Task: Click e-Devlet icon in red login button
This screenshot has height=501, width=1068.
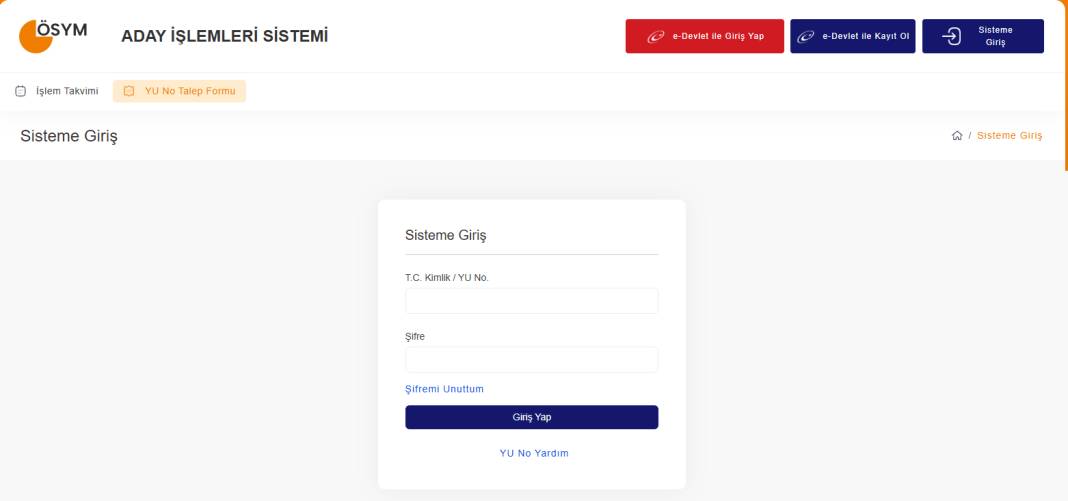Action: [x=656, y=37]
